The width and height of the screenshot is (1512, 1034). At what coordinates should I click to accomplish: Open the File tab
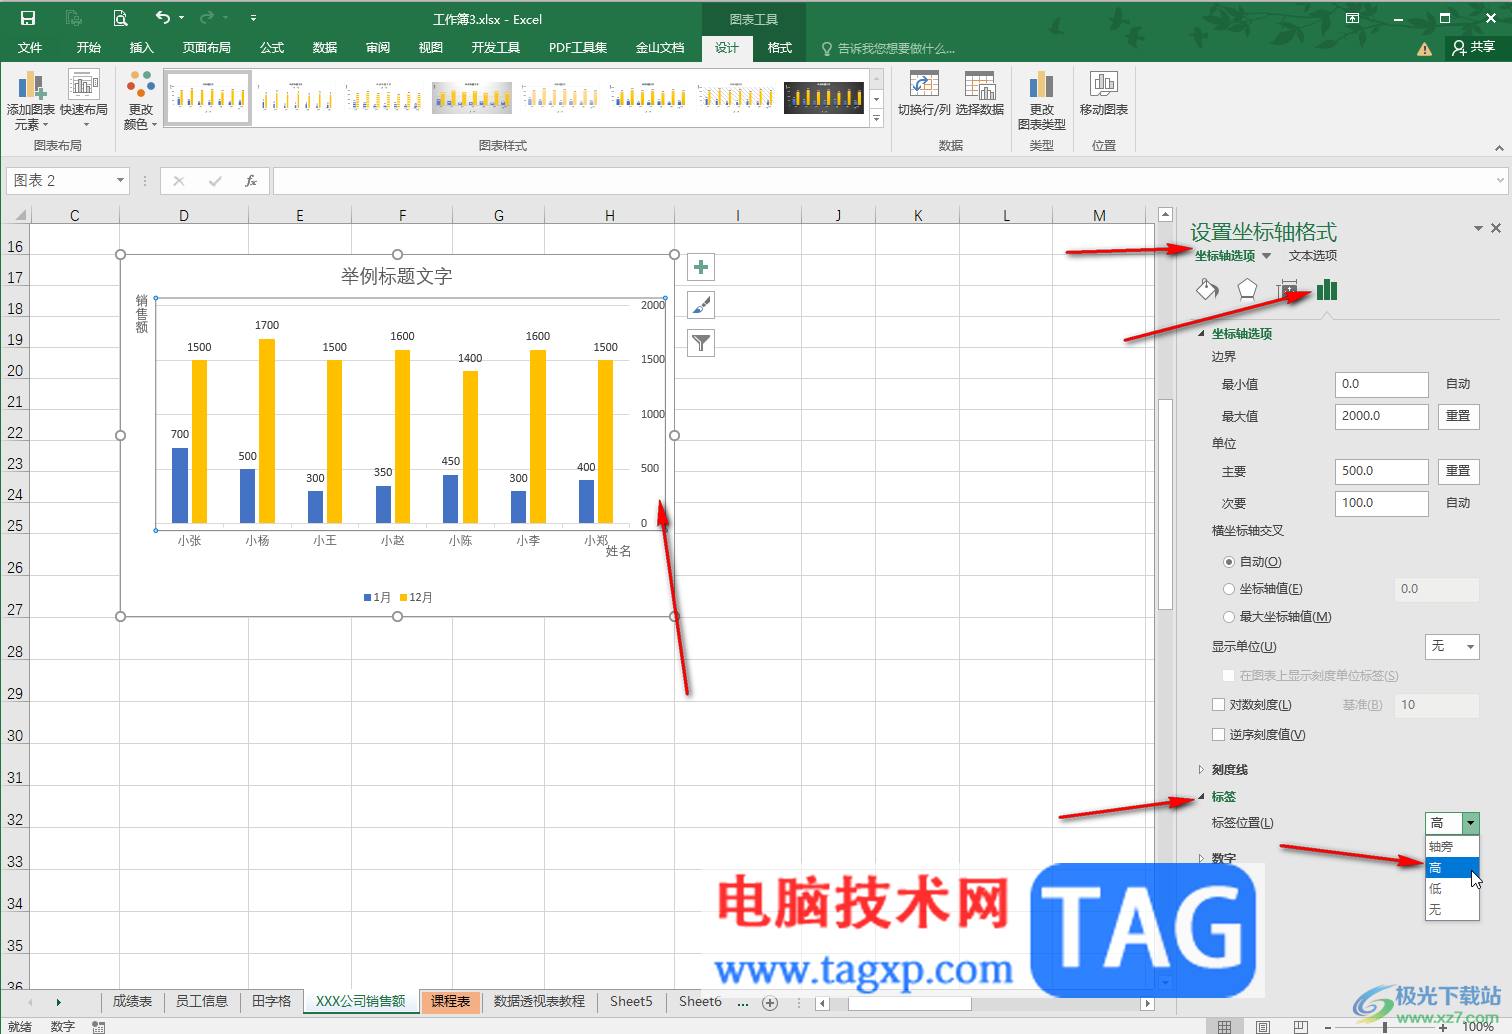coord(30,48)
